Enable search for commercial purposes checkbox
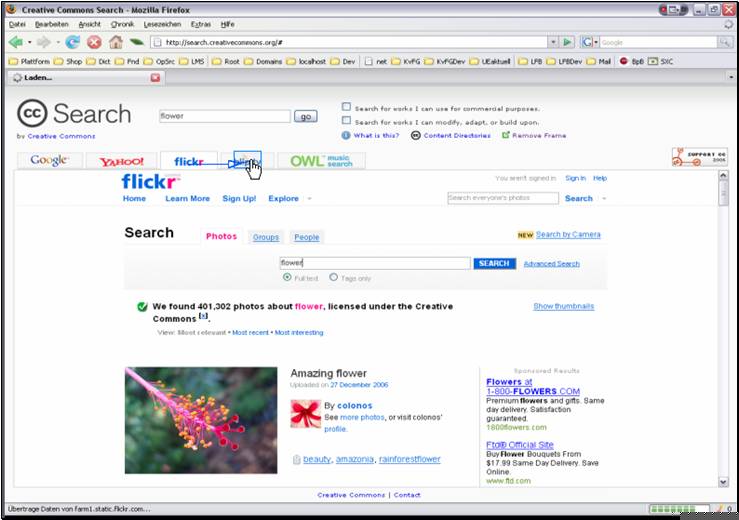 tap(347, 107)
